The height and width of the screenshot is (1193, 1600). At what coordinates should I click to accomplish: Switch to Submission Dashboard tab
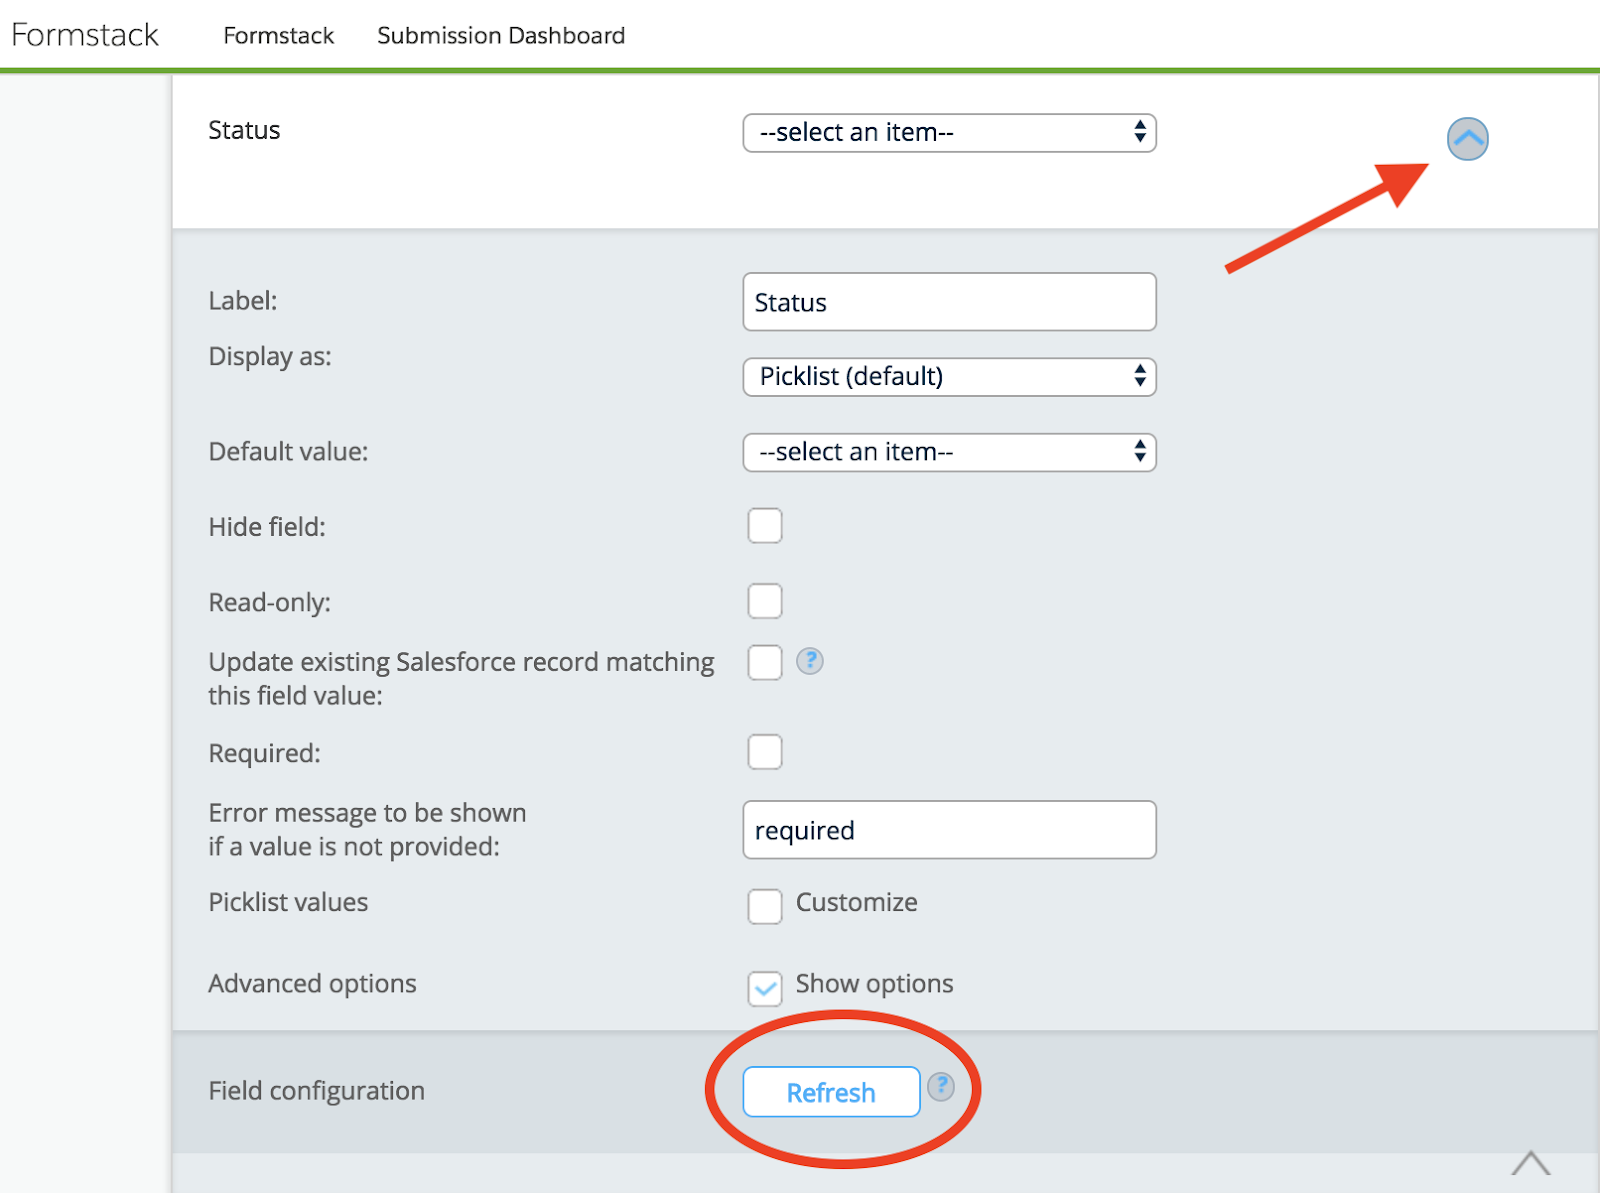click(501, 36)
